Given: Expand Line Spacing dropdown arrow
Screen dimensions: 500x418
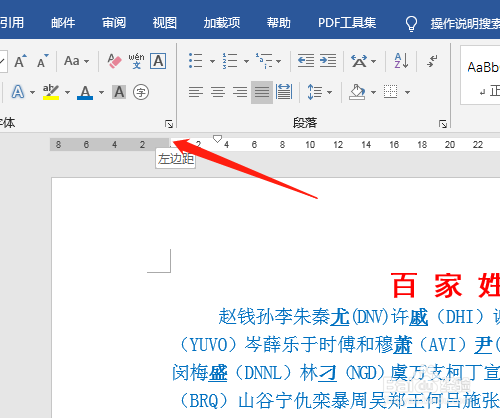Looking at the screenshot, I should 329,92.
